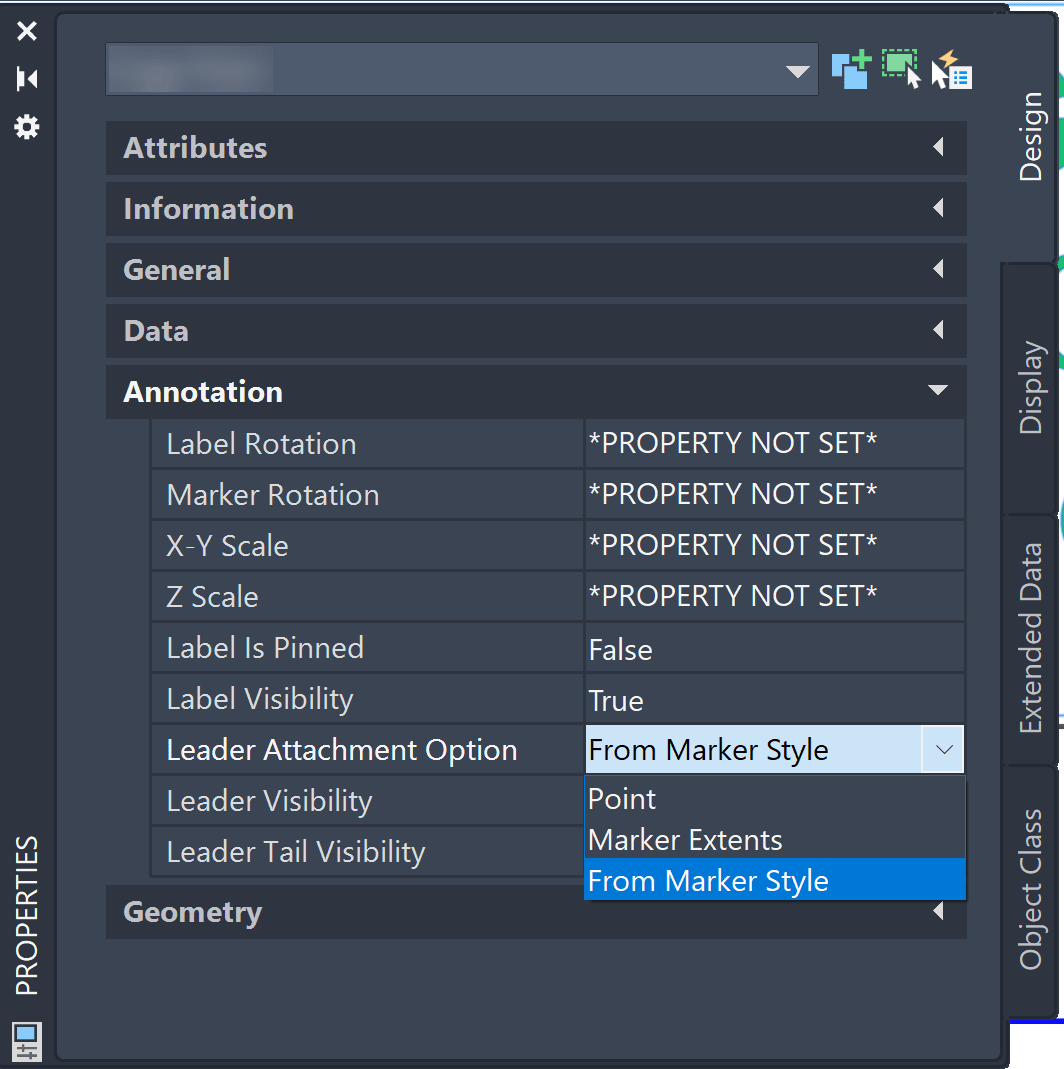Click the Label Is Pinned False value
This screenshot has height=1069, width=1064.
click(775, 648)
